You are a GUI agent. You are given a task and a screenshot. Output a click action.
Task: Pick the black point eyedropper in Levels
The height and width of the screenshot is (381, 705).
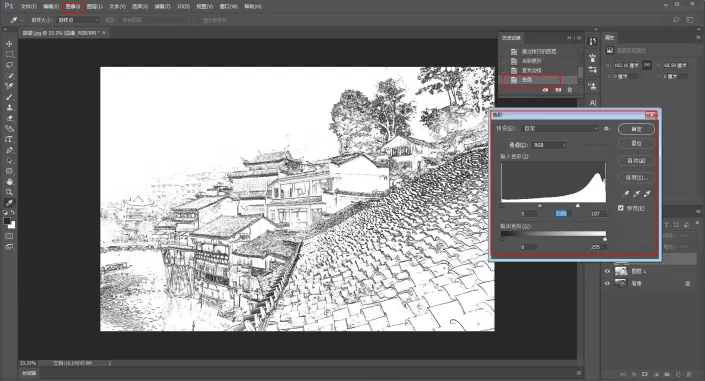click(625, 194)
